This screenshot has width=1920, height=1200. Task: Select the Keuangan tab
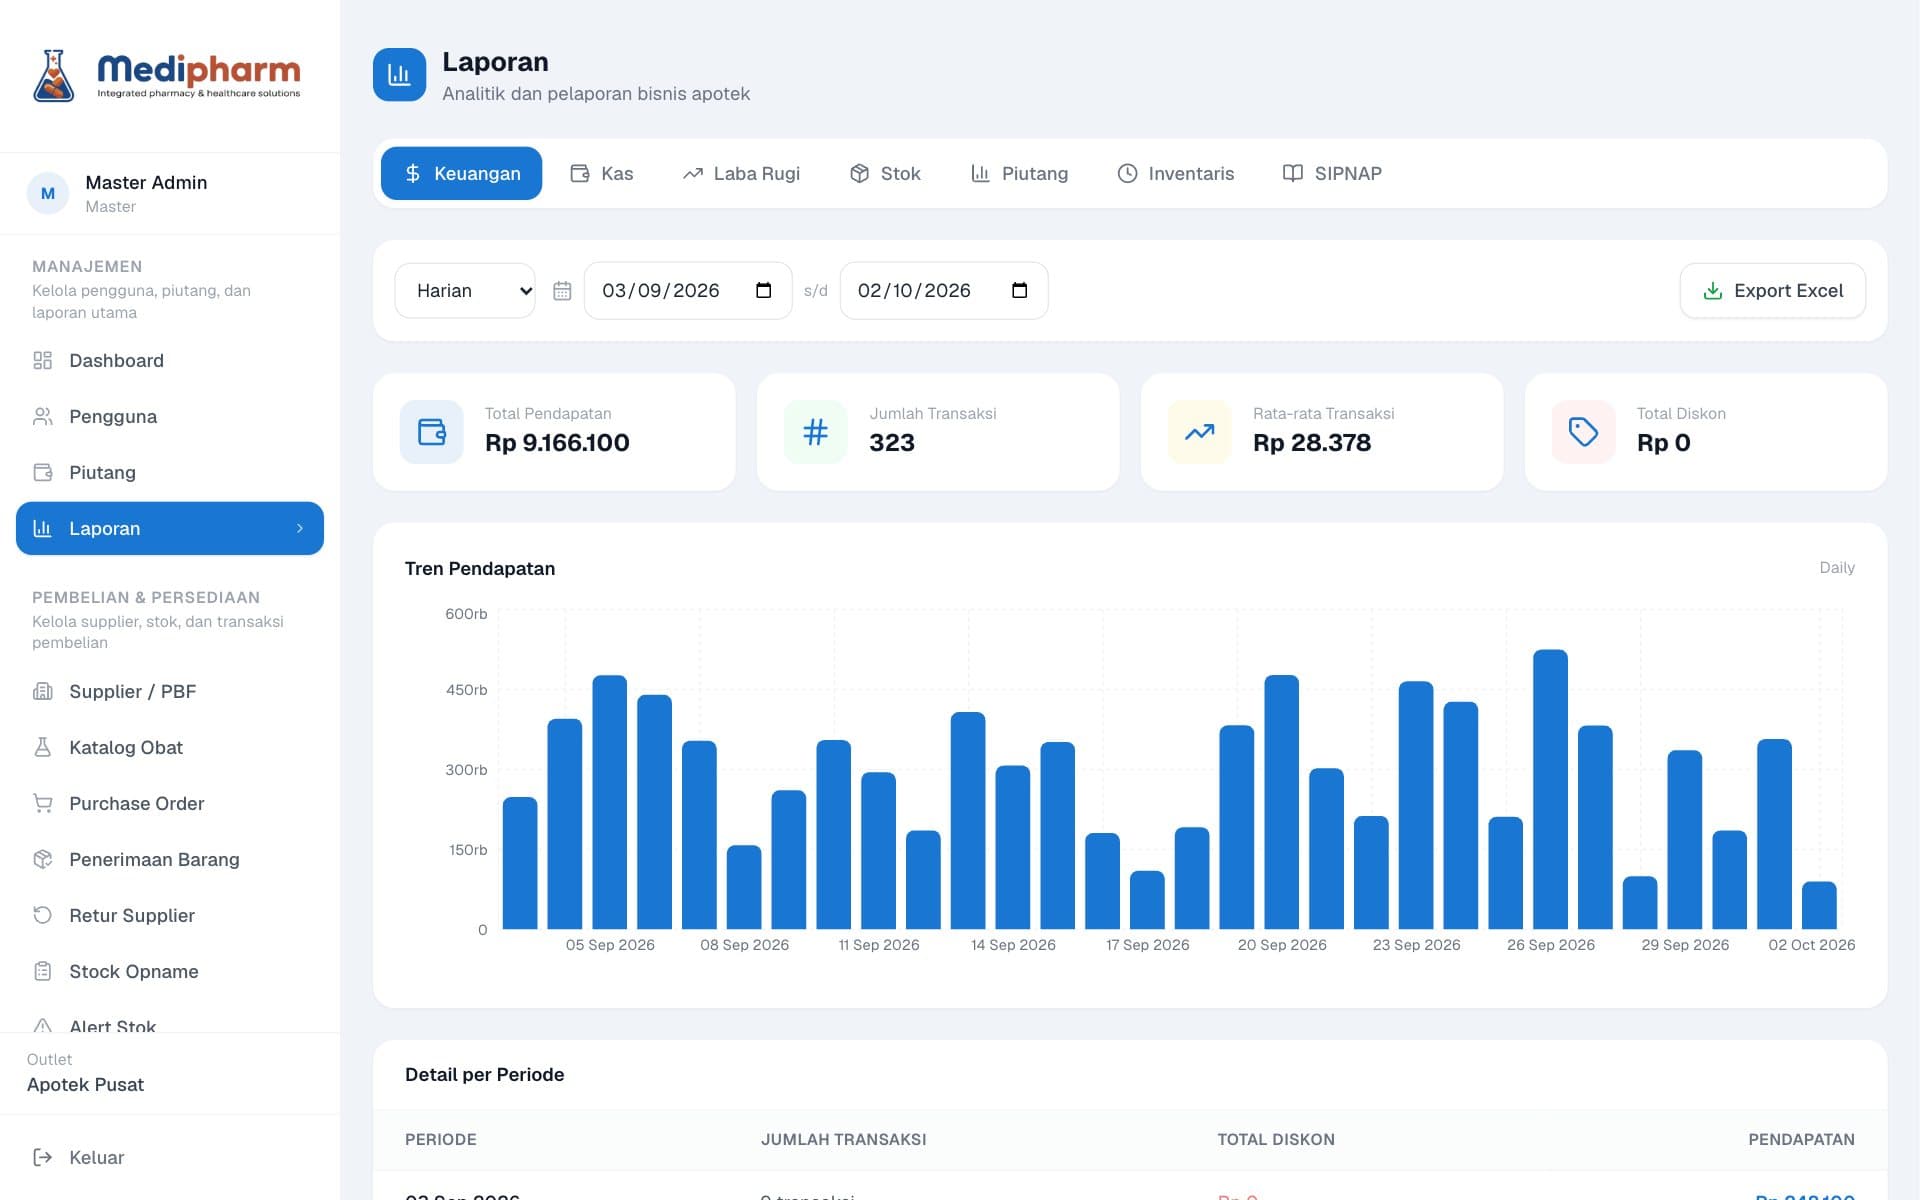coord(461,173)
